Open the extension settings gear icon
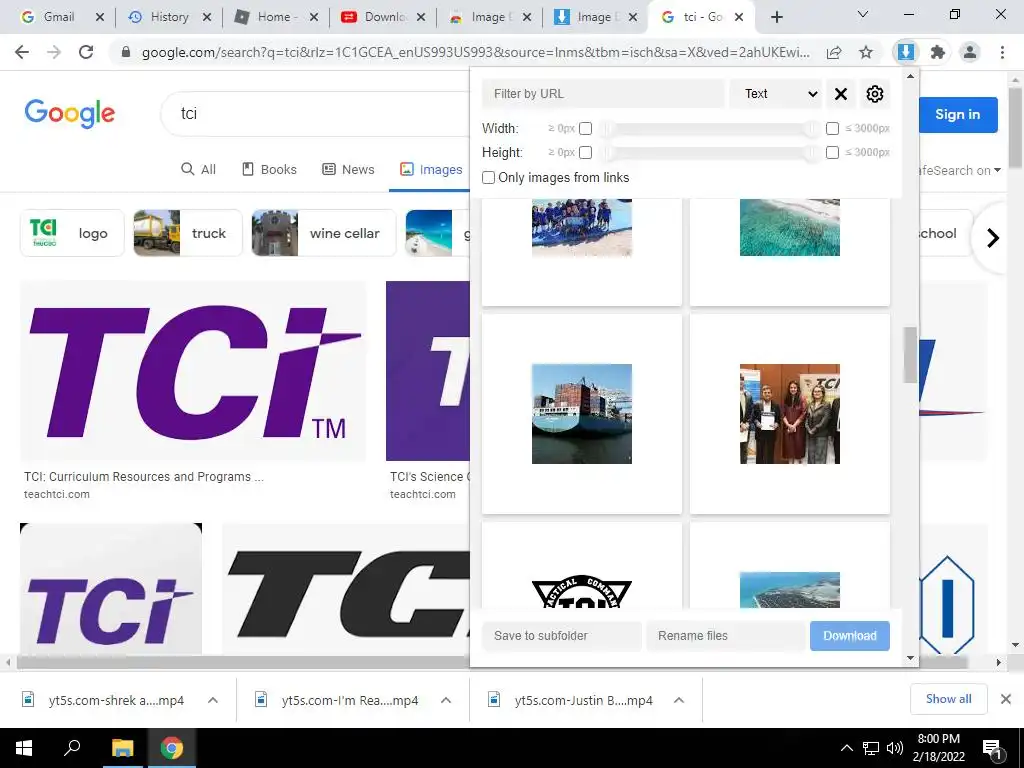Screen dimensions: 1024x768 [874, 94]
